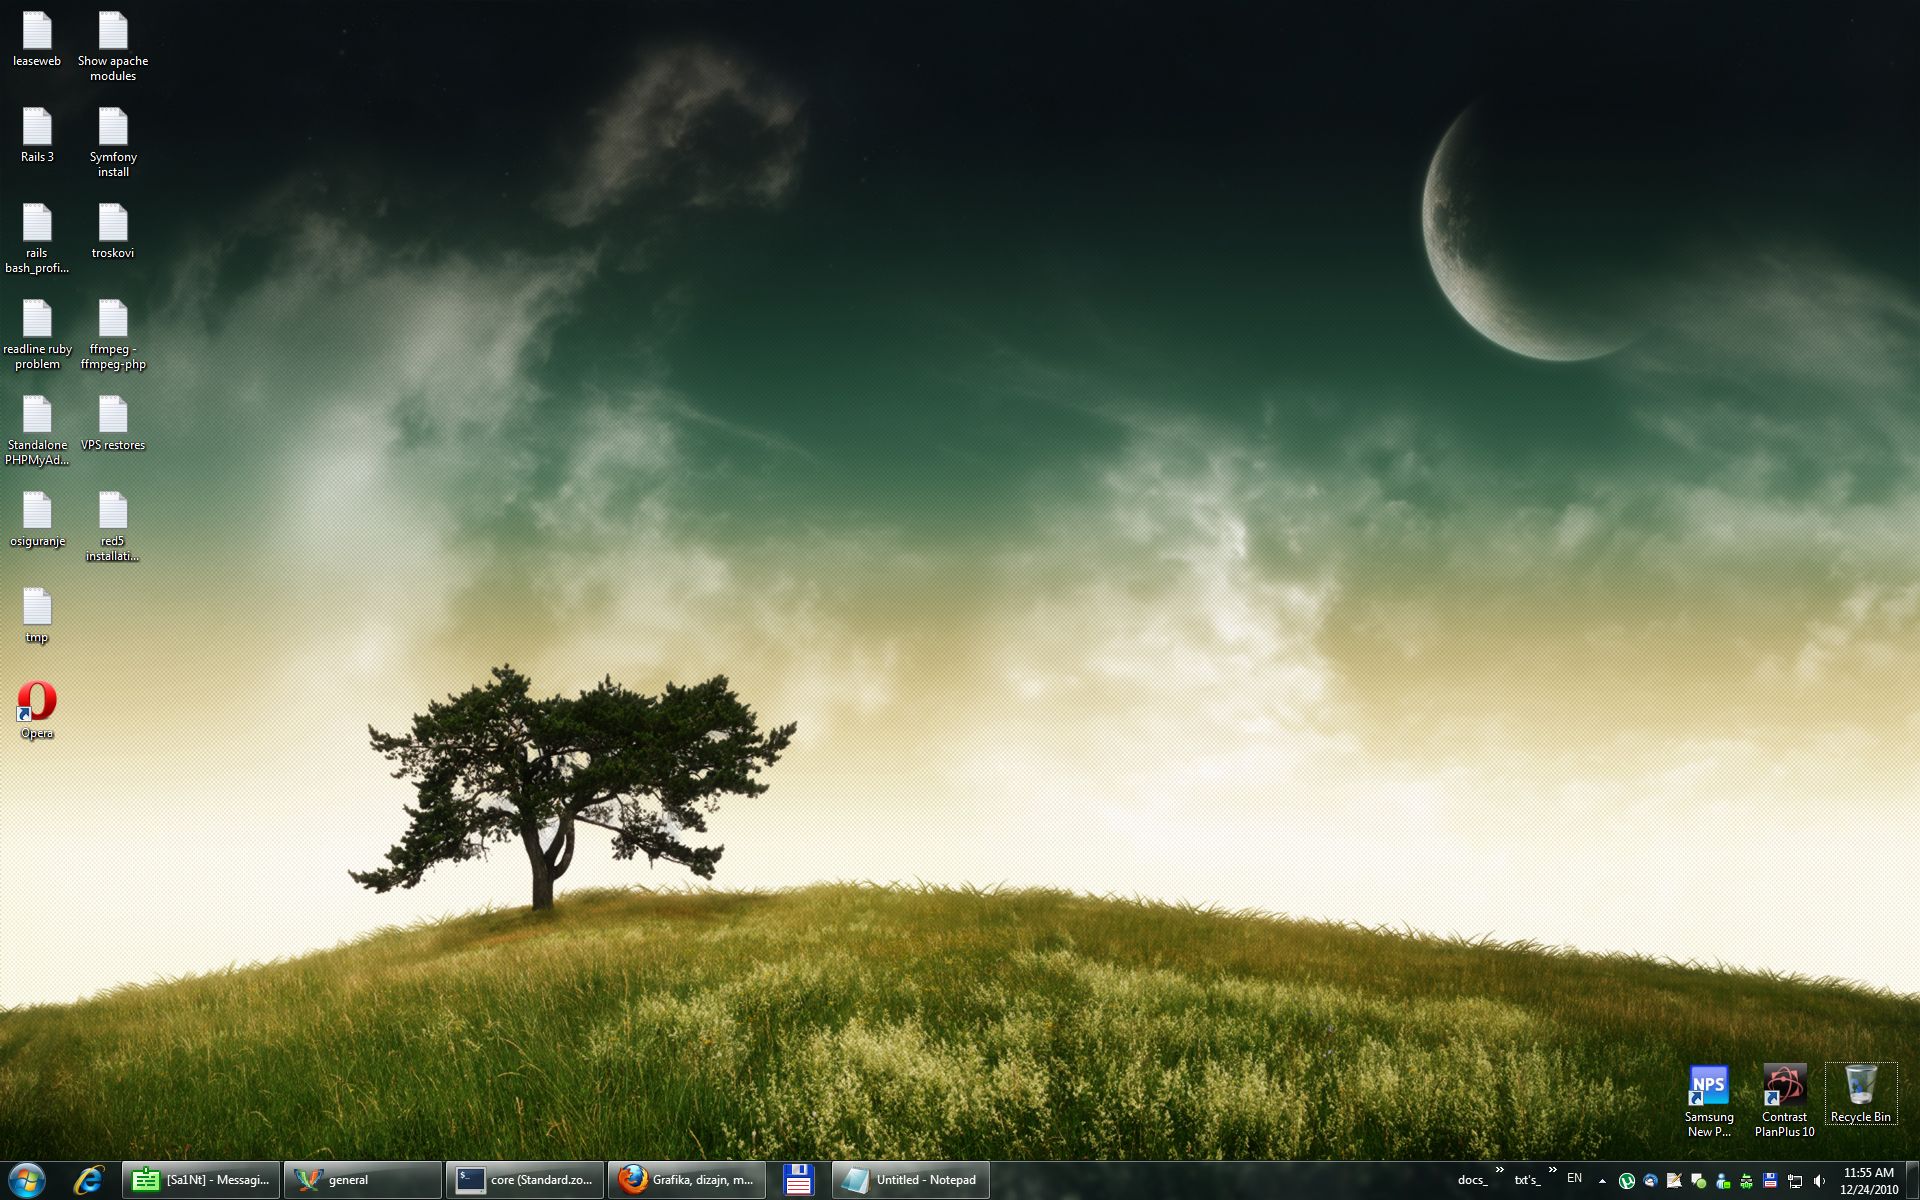Switch to the [Sa1Nt] Messaging window
This screenshot has height=1200, width=1920.
(201, 1180)
